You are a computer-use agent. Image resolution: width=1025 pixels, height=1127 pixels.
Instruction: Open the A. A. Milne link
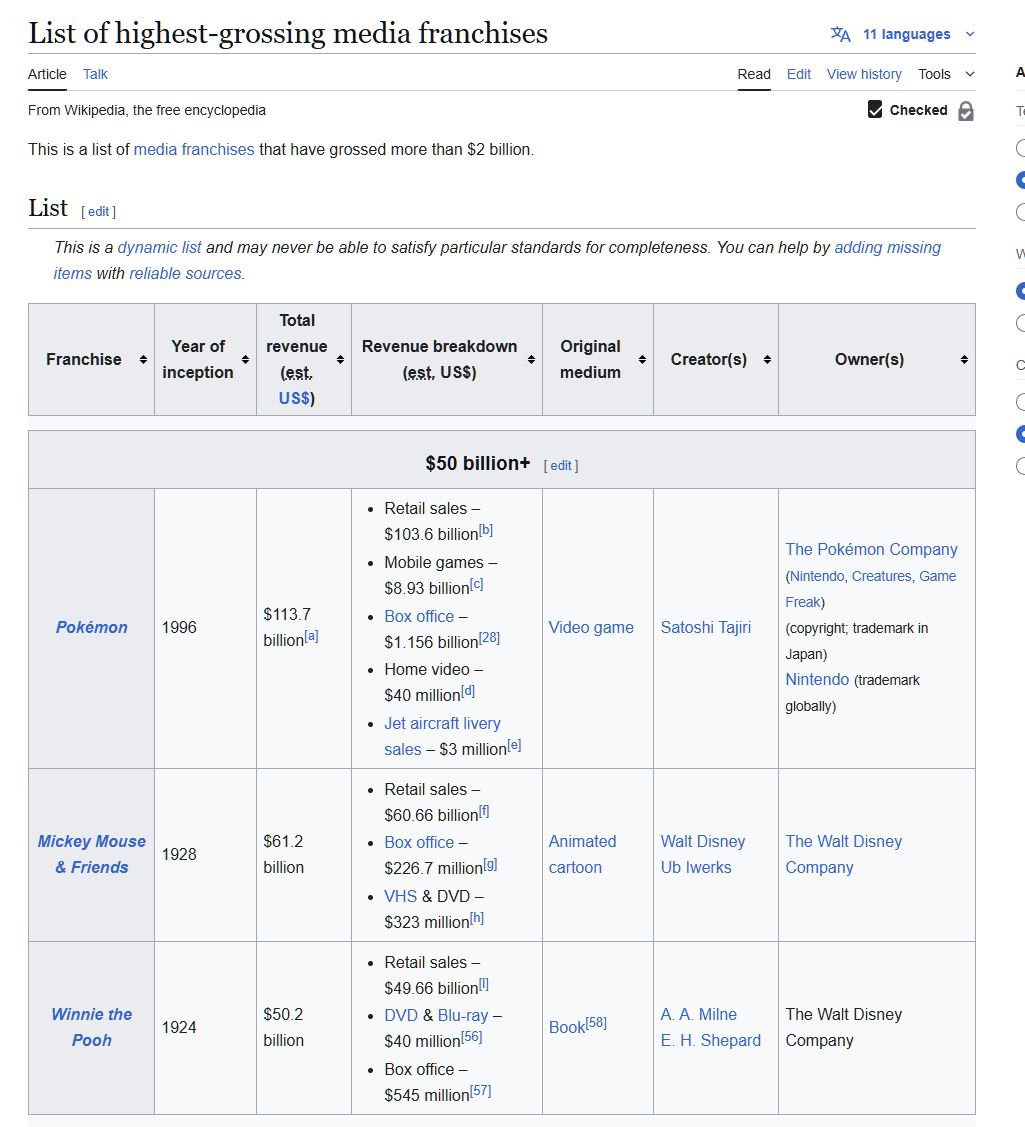pyautogui.click(x=699, y=1015)
